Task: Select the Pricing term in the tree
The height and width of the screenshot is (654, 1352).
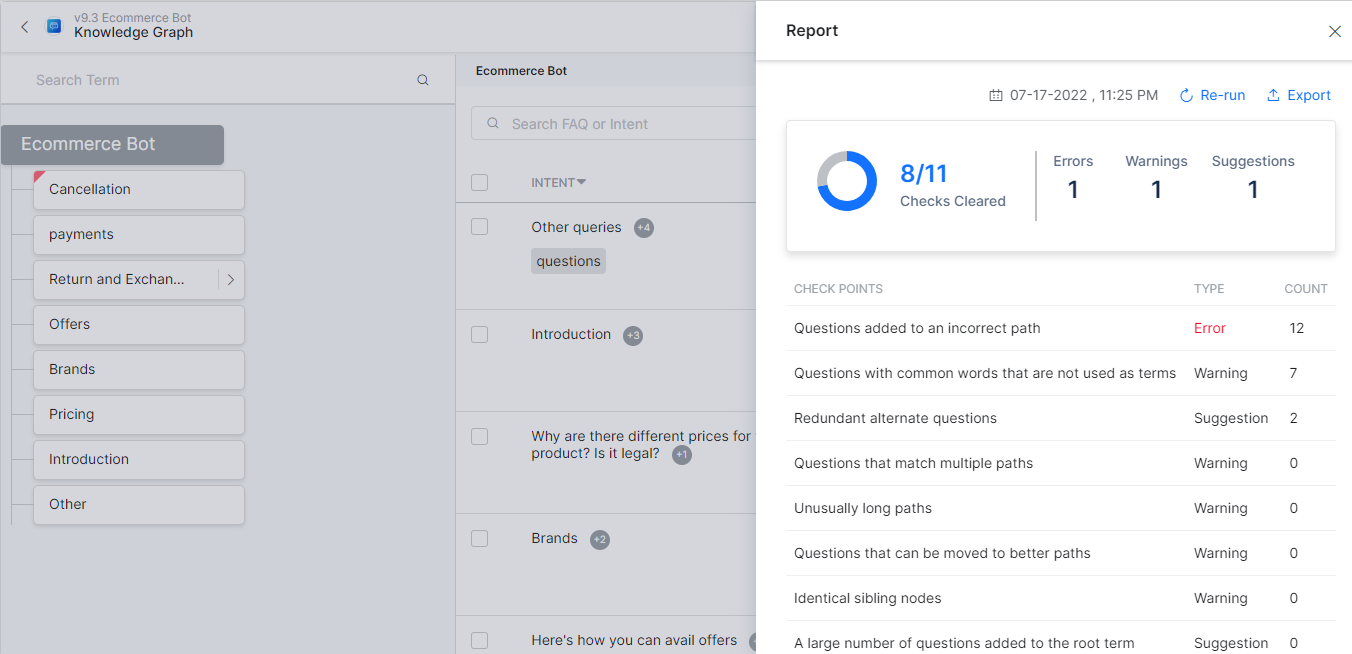Action: tap(138, 414)
